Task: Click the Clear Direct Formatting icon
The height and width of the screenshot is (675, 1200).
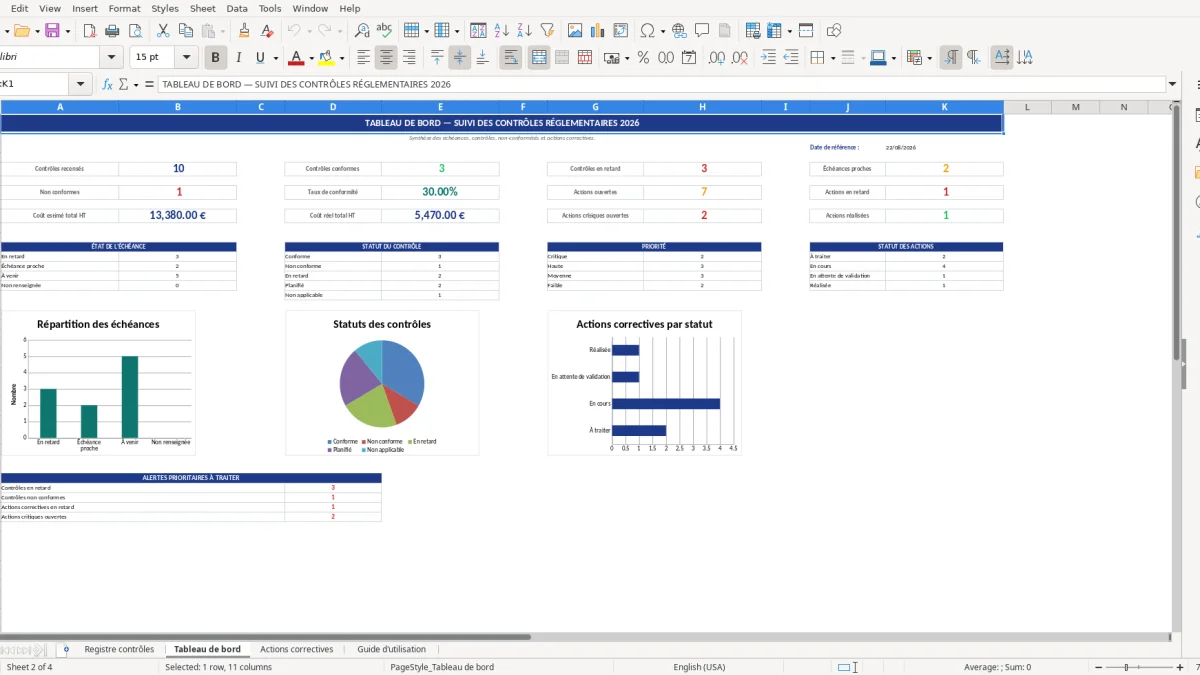Action: pyautogui.click(x=267, y=31)
